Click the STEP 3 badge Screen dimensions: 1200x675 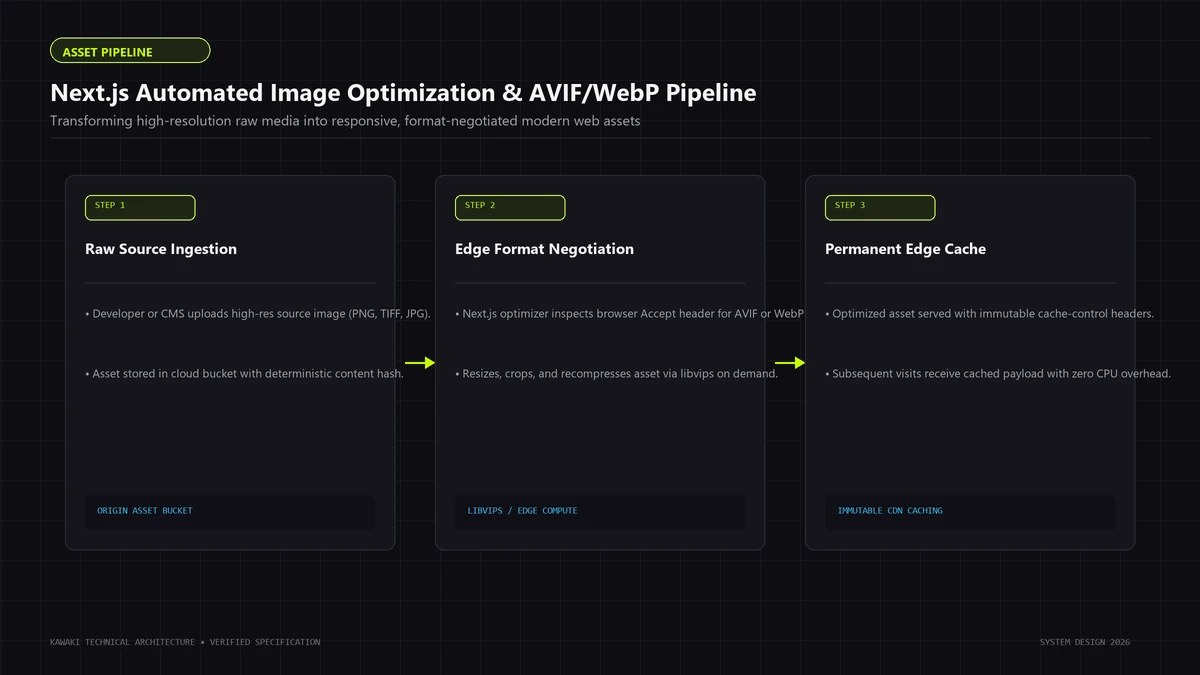click(x=880, y=207)
